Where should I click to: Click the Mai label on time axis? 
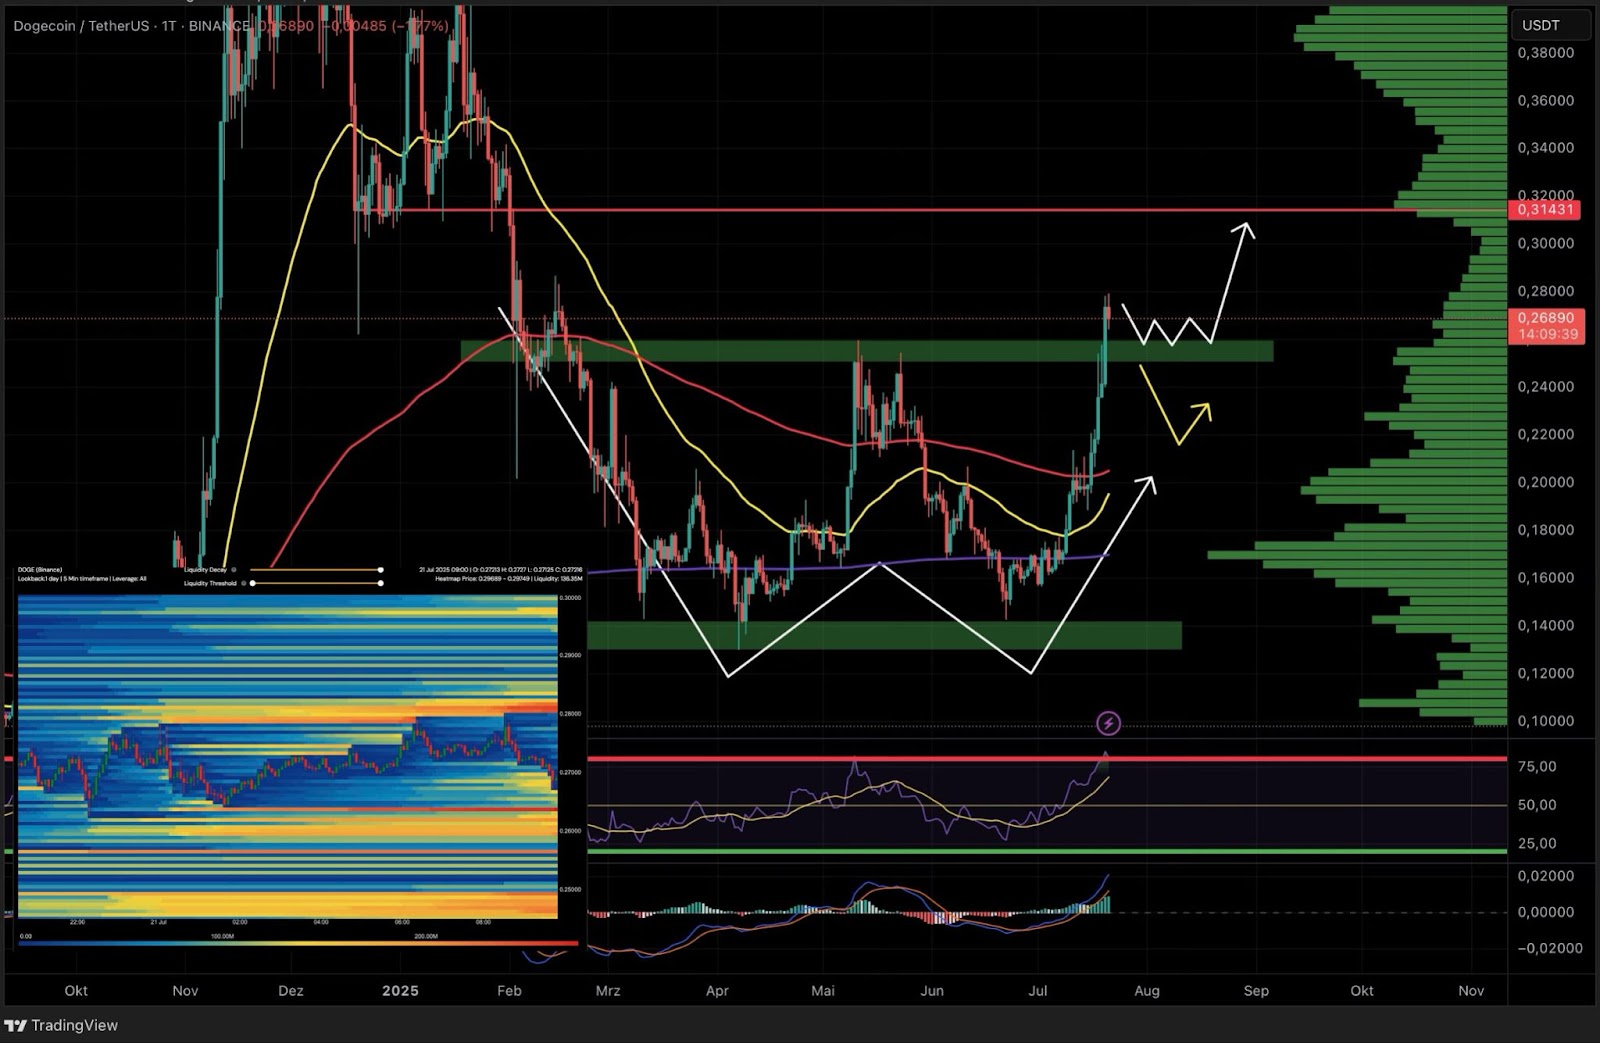click(x=823, y=991)
